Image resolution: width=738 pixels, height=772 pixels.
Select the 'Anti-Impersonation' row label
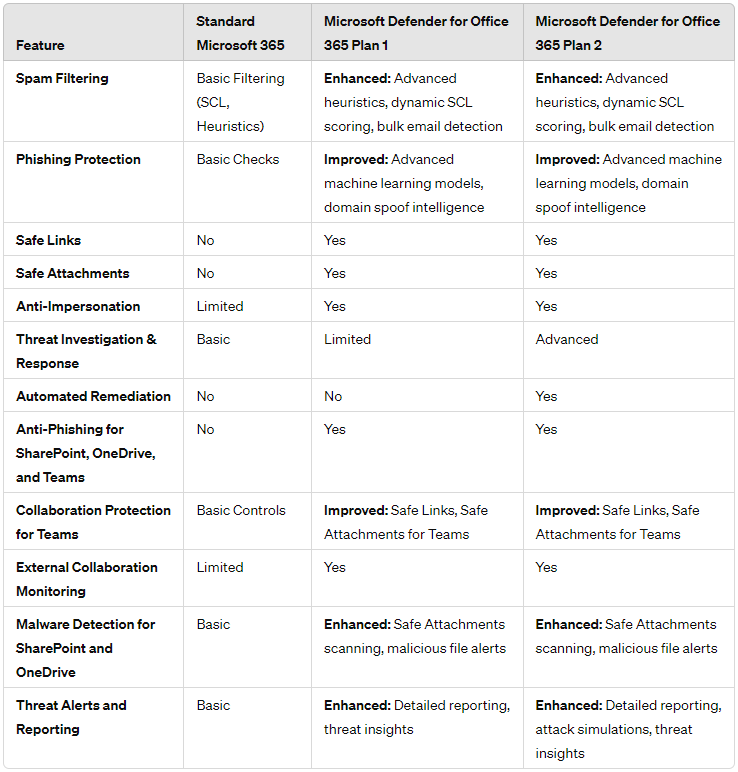click(78, 306)
